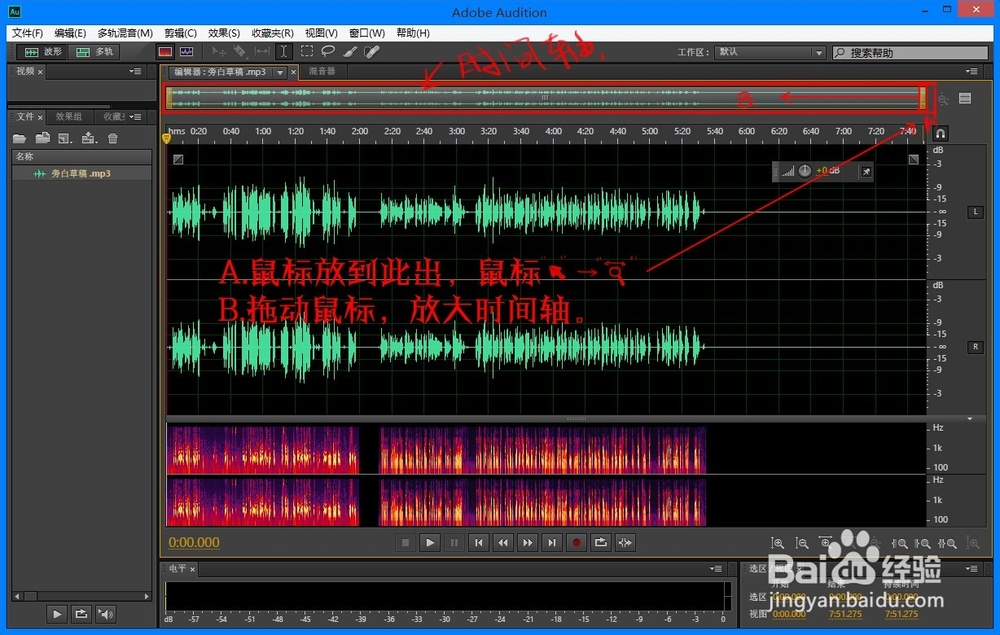Select the 旁白草稿 .mp3 file
The height and width of the screenshot is (635, 1000).
(x=82, y=173)
